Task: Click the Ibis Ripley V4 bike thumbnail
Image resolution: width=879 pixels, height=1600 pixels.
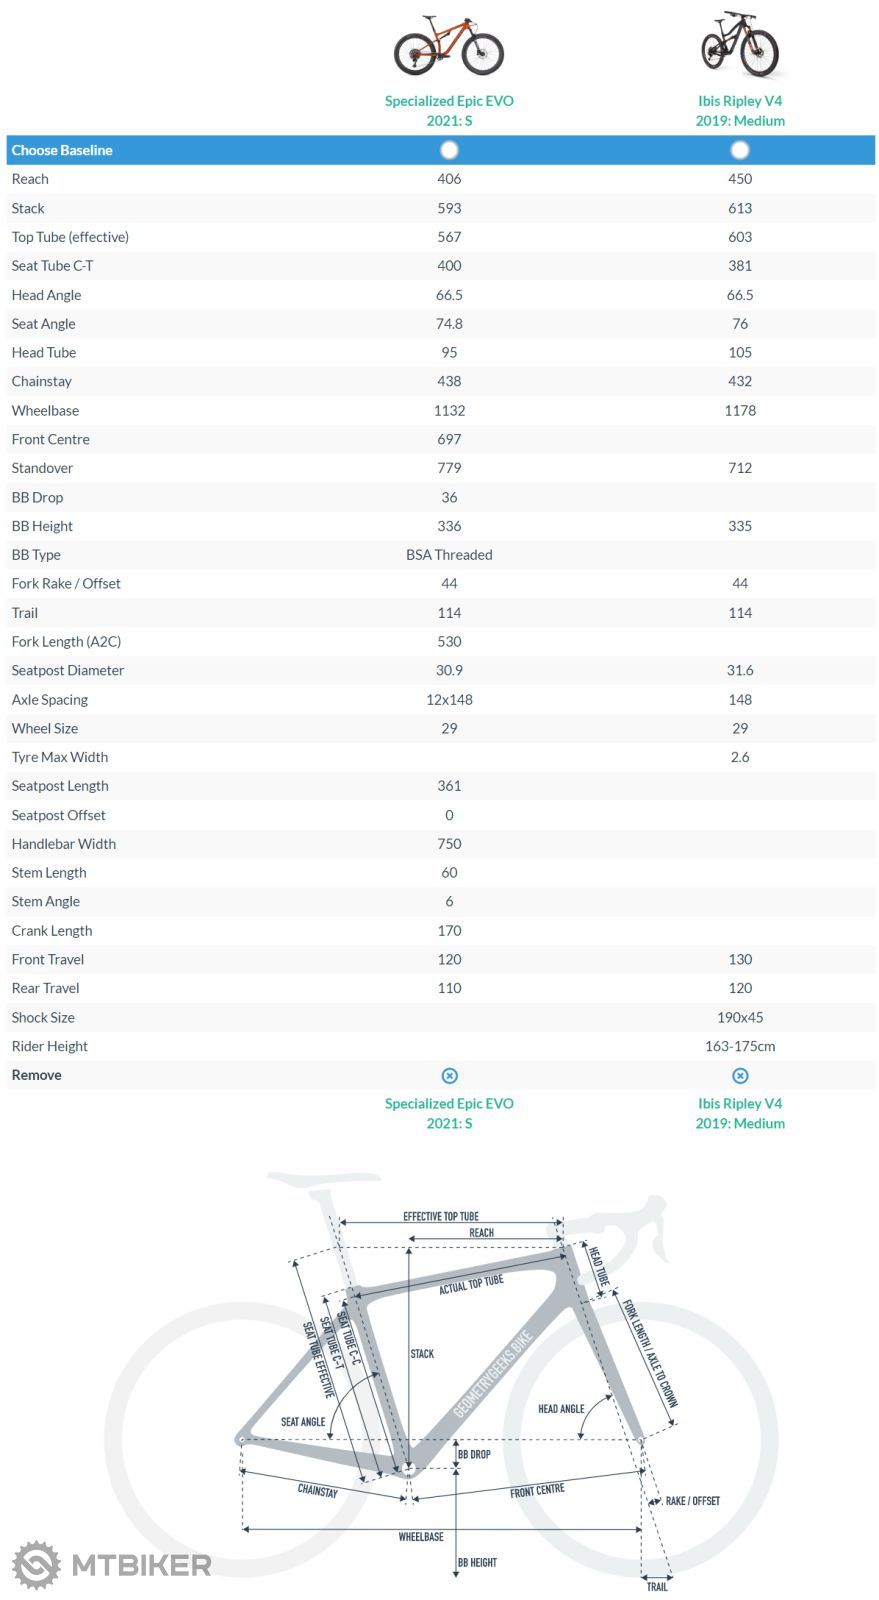Action: tap(740, 47)
